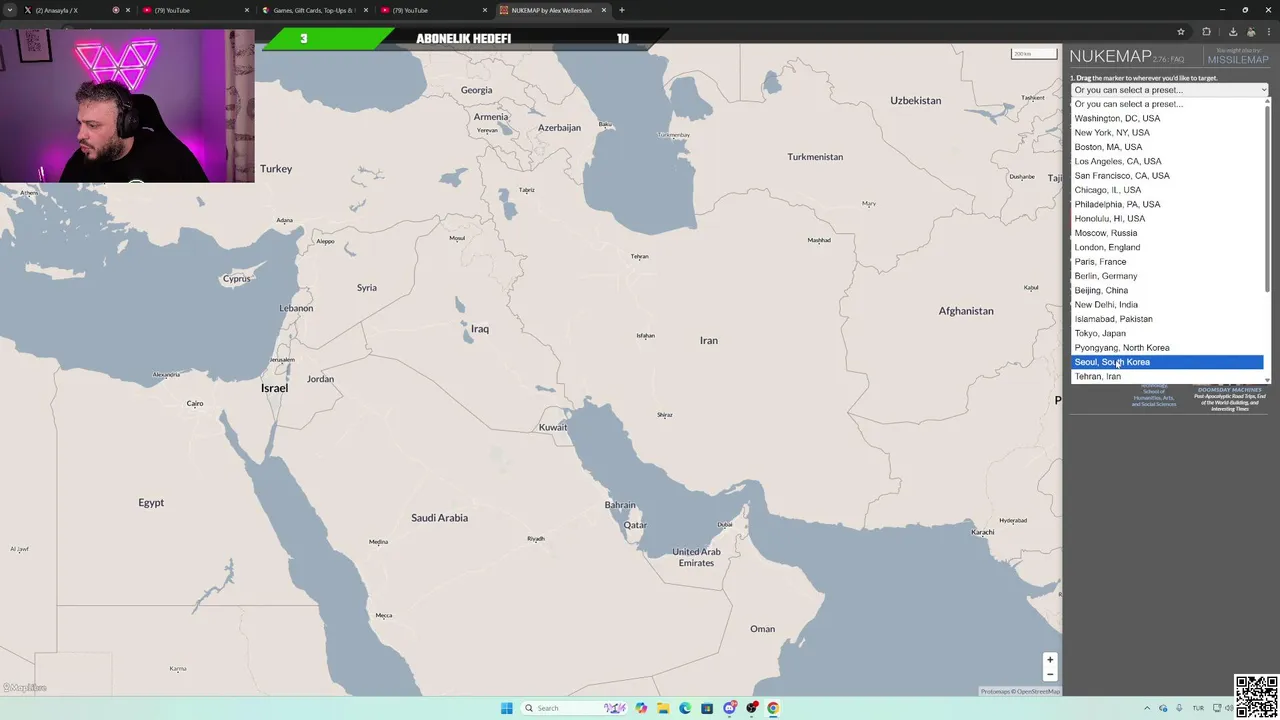Select highlighted Seoul, South Korea option
The height and width of the screenshot is (720, 1280).
point(1167,362)
